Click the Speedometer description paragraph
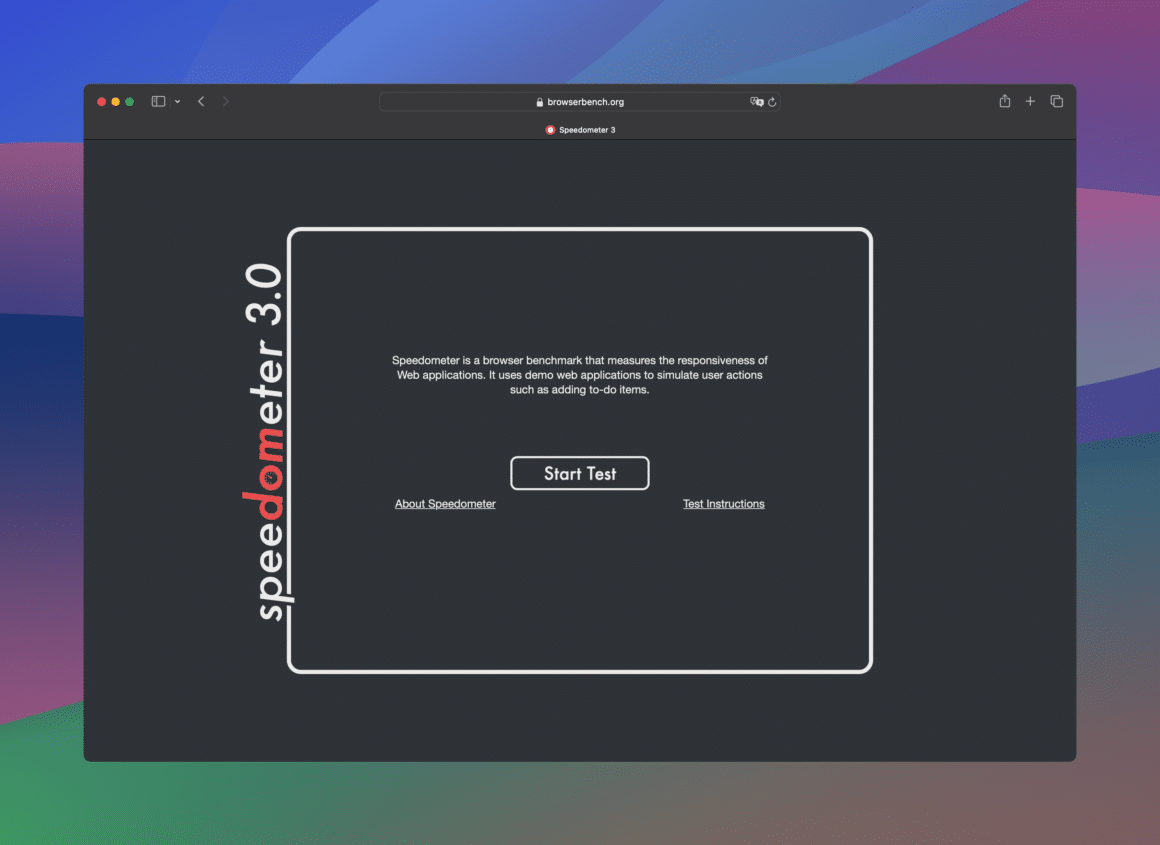The height and width of the screenshot is (845, 1160). (x=579, y=375)
